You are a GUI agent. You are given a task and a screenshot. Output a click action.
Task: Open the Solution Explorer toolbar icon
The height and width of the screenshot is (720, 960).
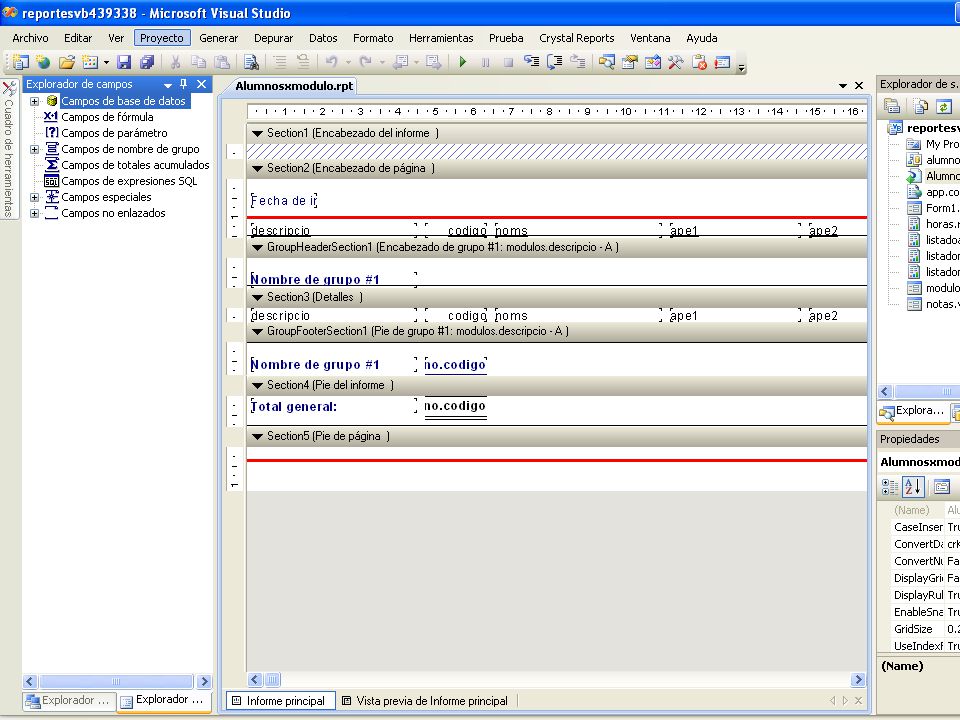point(607,62)
